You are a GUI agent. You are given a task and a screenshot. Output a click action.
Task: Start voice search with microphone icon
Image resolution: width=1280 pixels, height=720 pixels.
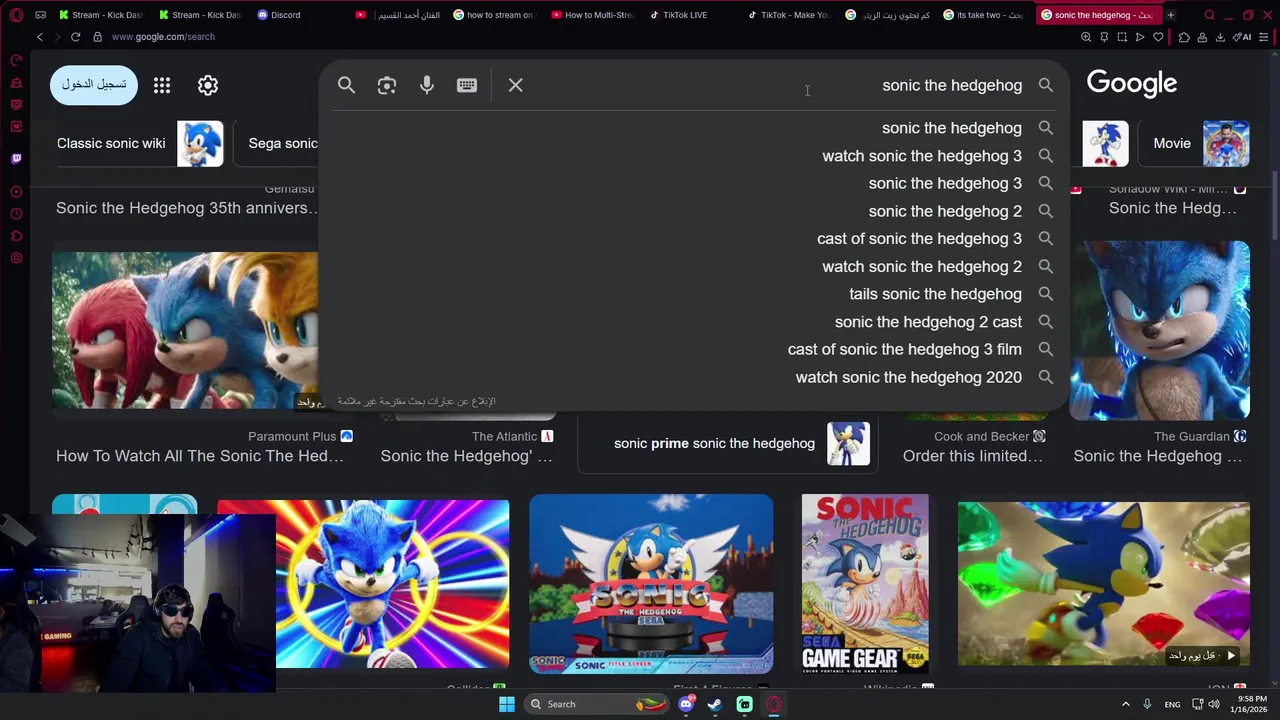tap(427, 86)
